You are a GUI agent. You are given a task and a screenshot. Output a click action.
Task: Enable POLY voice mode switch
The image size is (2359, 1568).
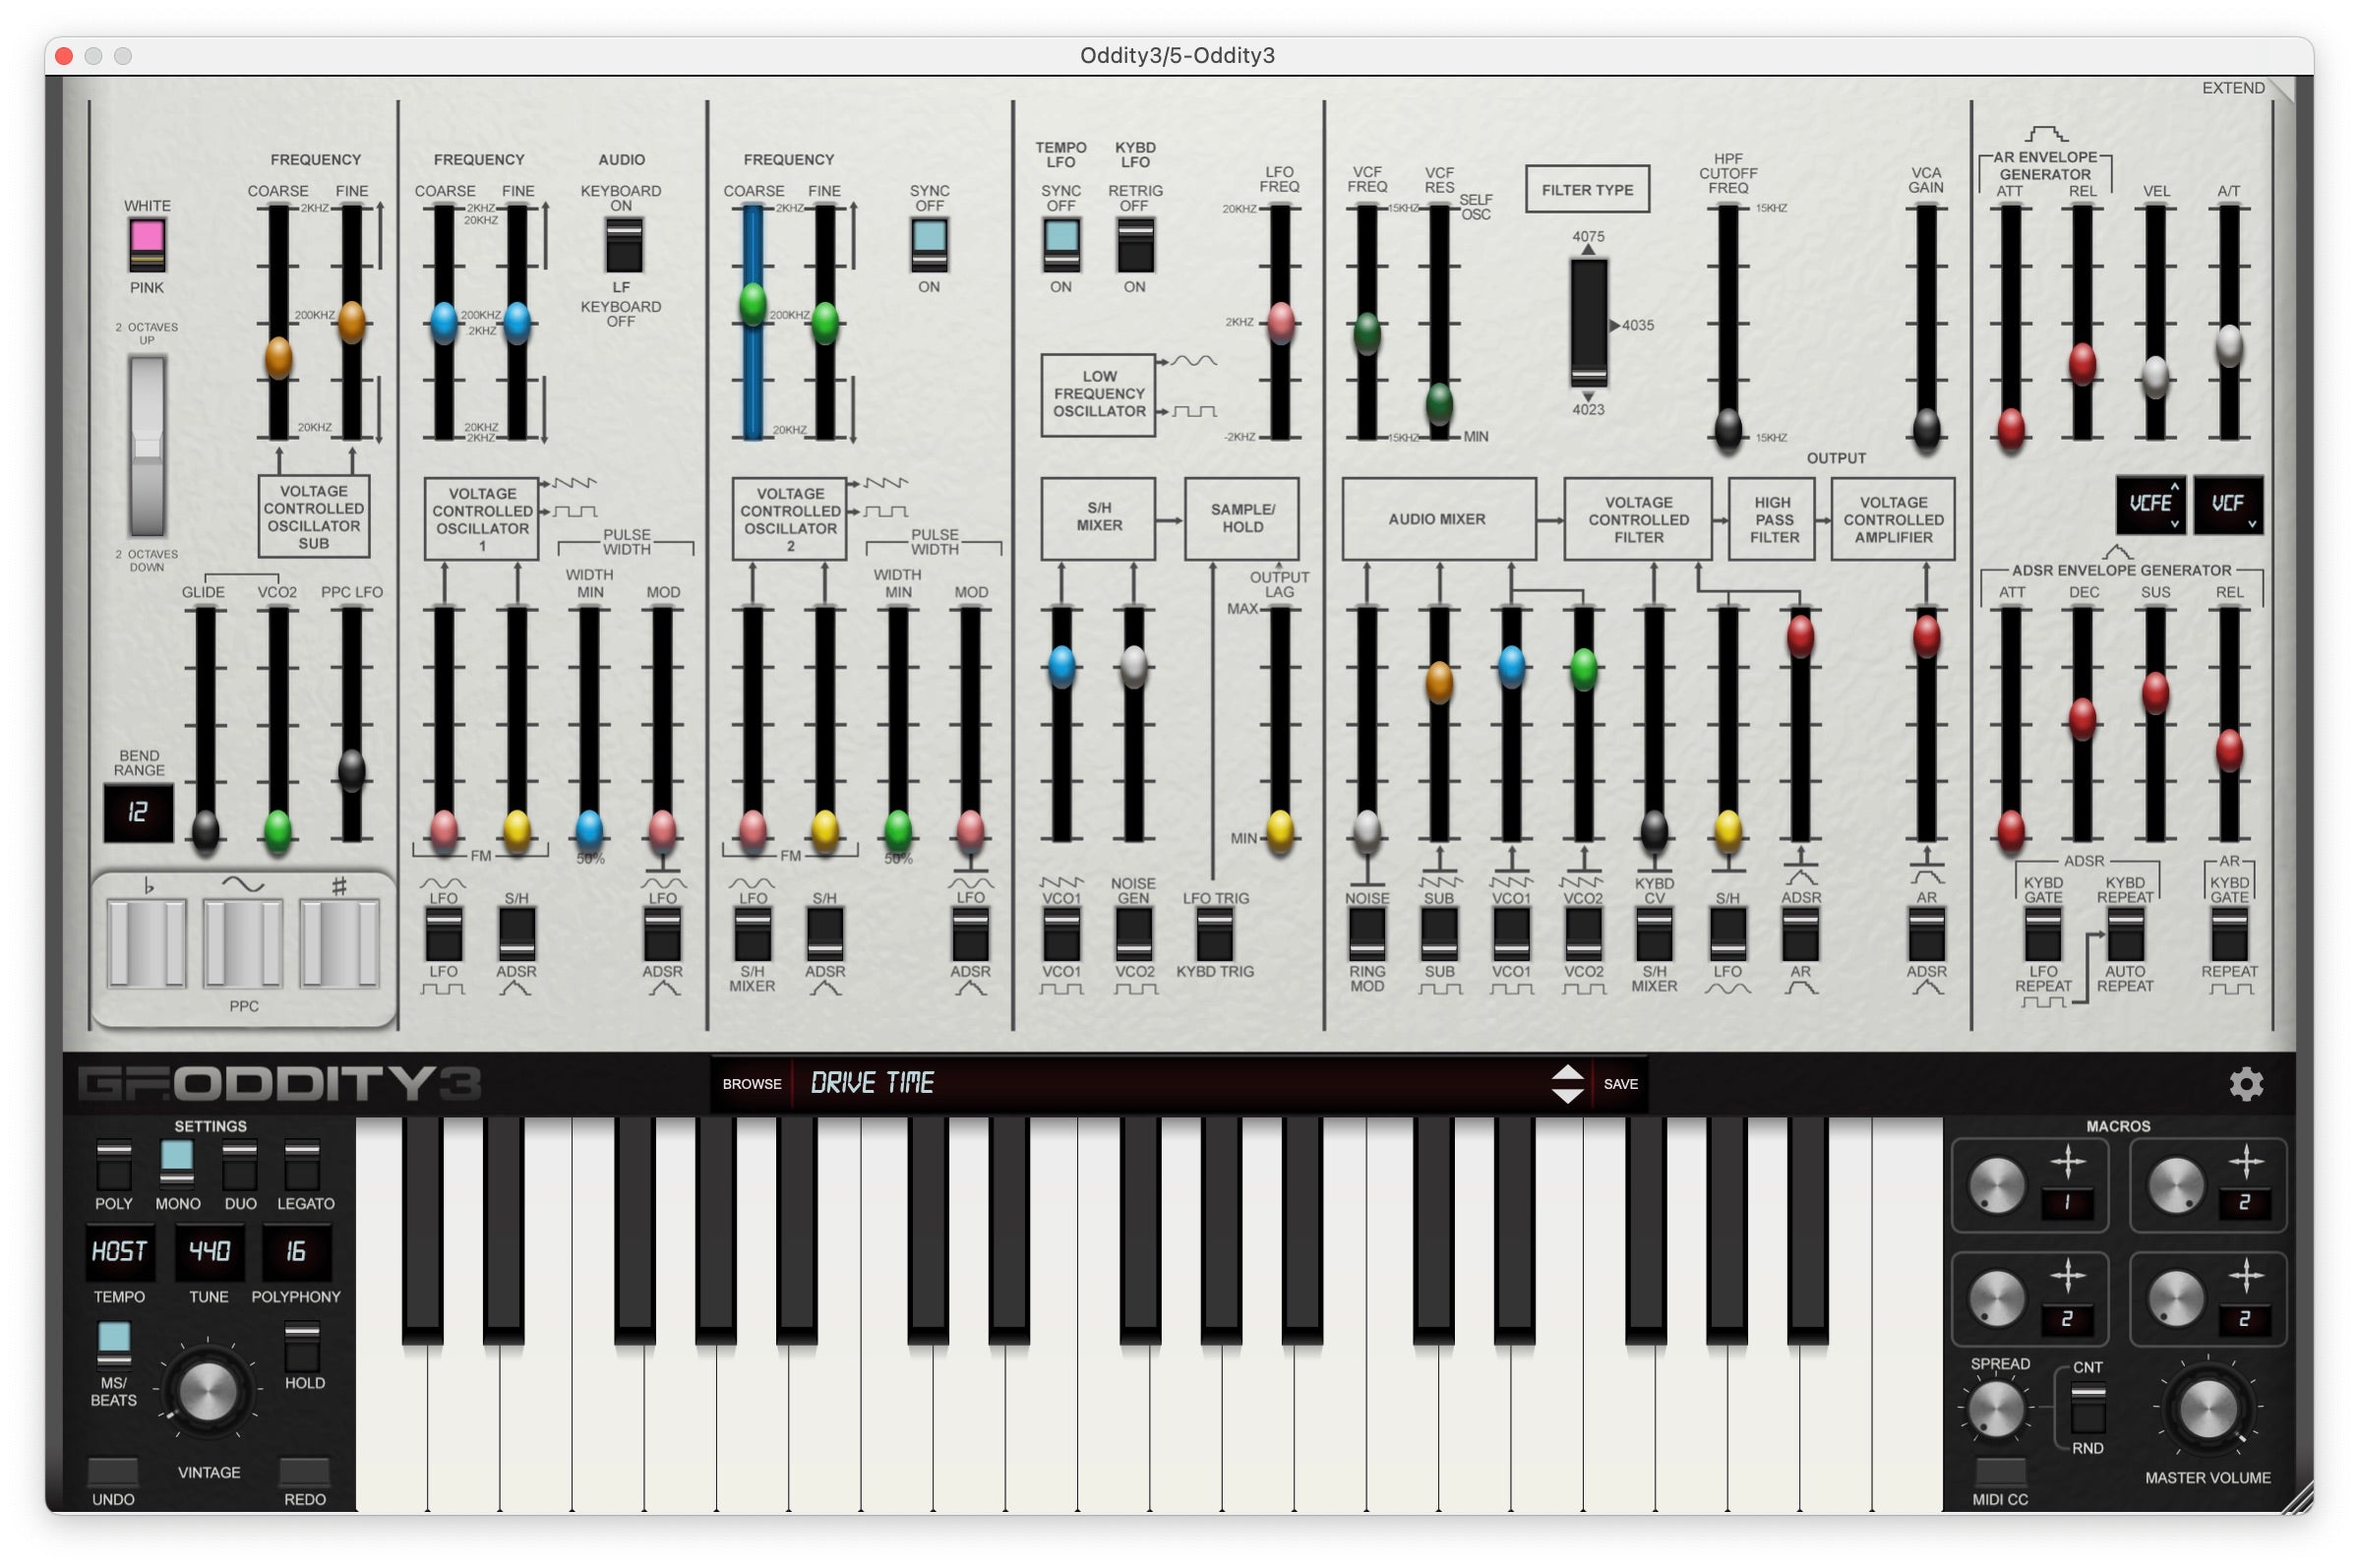113,1164
